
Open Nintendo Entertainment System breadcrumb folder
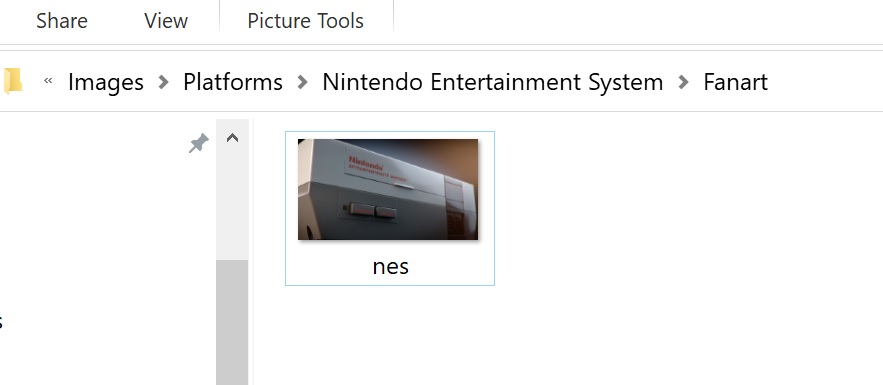point(493,82)
